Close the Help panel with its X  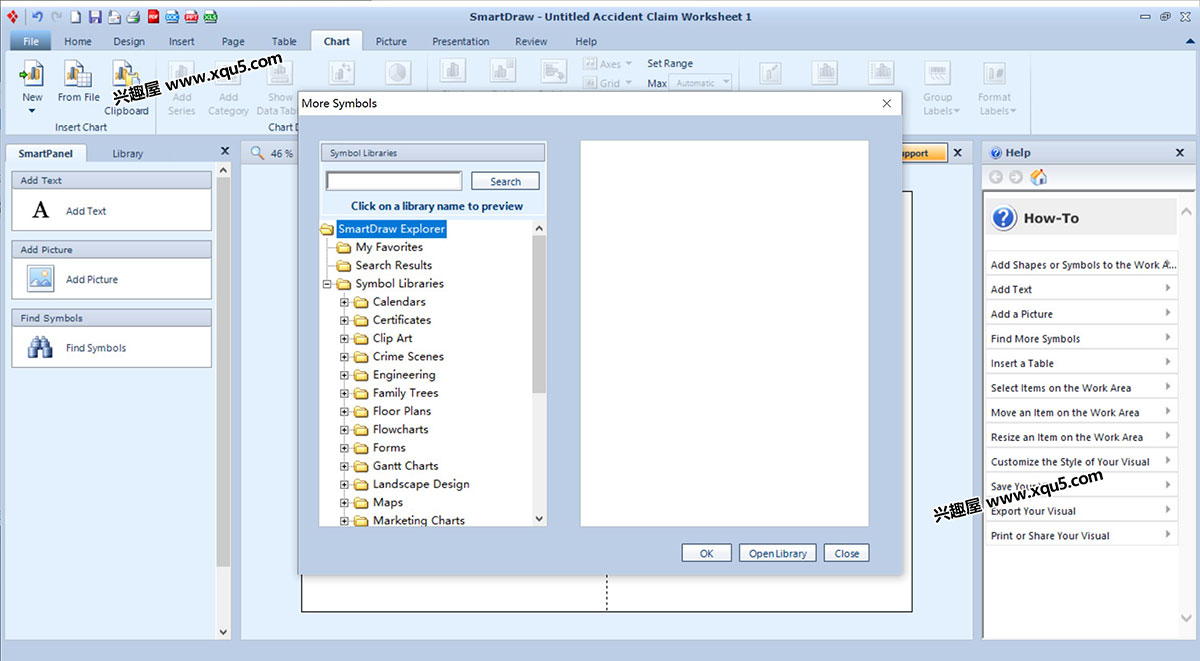(x=1180, y=152)
